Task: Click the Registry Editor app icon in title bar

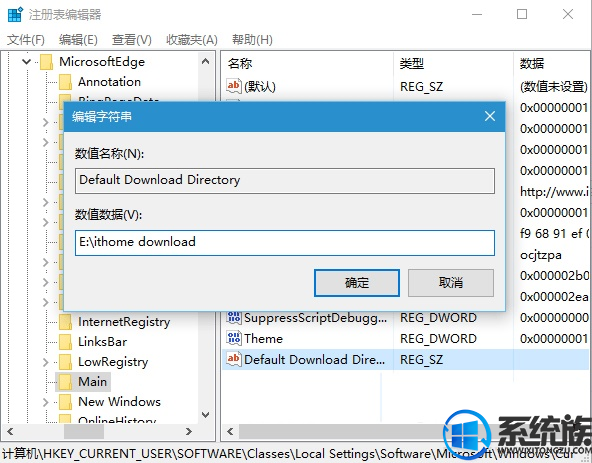Action: [15, 15]
